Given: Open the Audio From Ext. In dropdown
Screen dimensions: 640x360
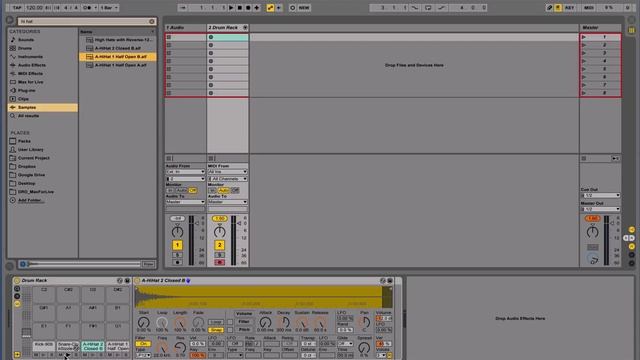Looking at the screenshot, I should [185, 172].
